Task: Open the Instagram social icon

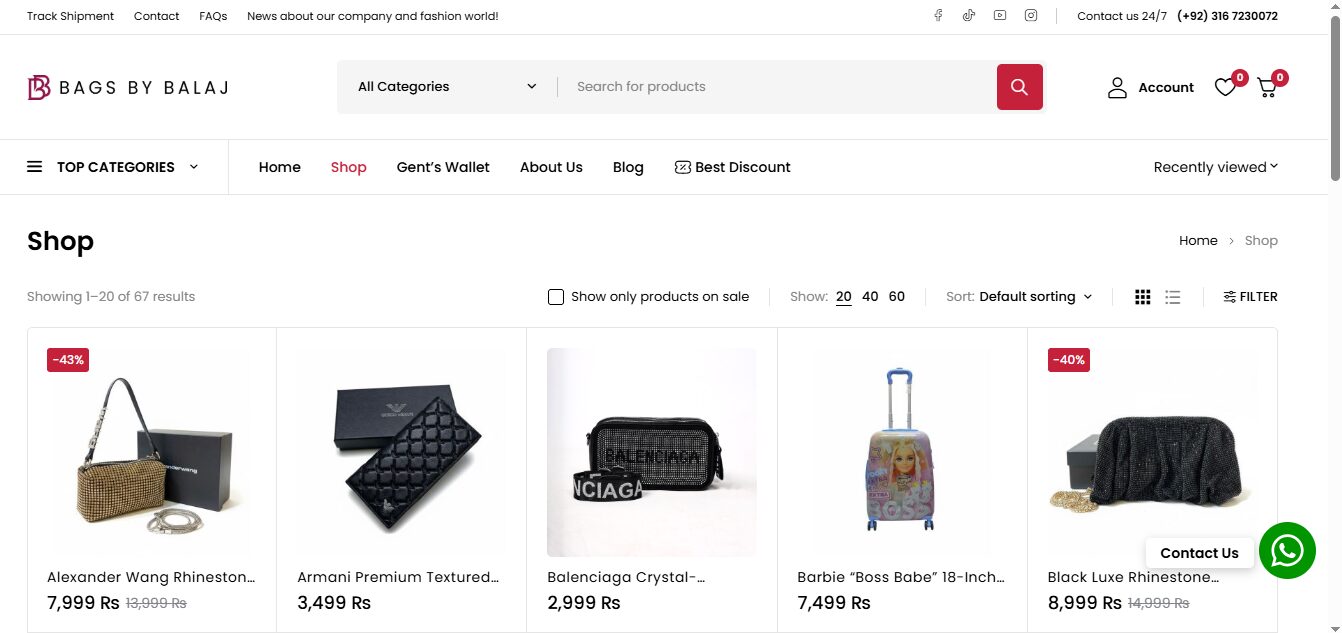Action: coord(1030,15)
